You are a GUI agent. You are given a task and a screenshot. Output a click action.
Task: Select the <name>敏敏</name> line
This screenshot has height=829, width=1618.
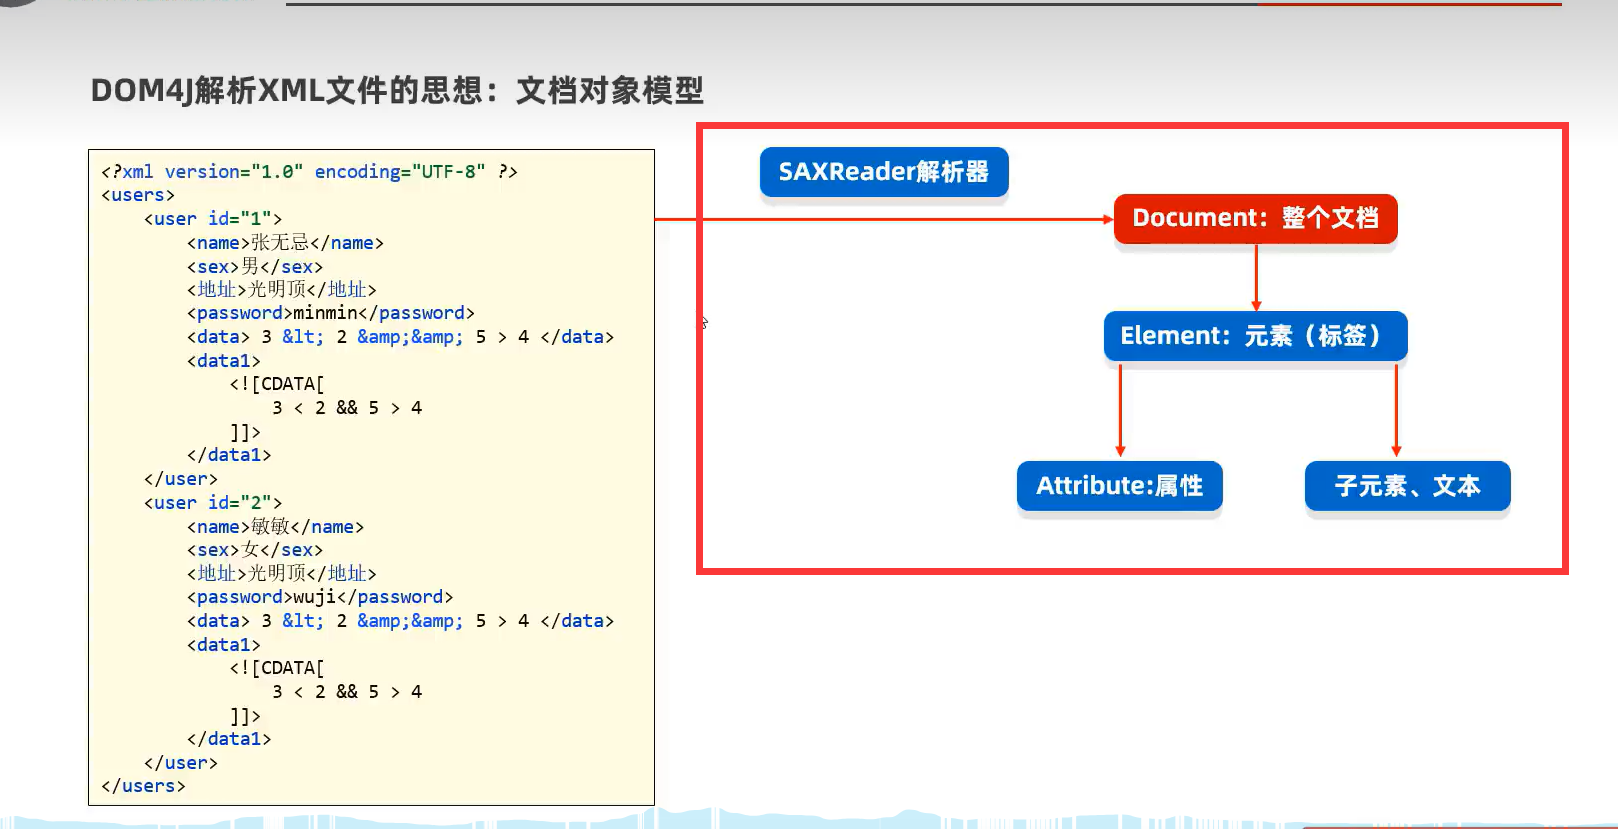click(275, 527)
